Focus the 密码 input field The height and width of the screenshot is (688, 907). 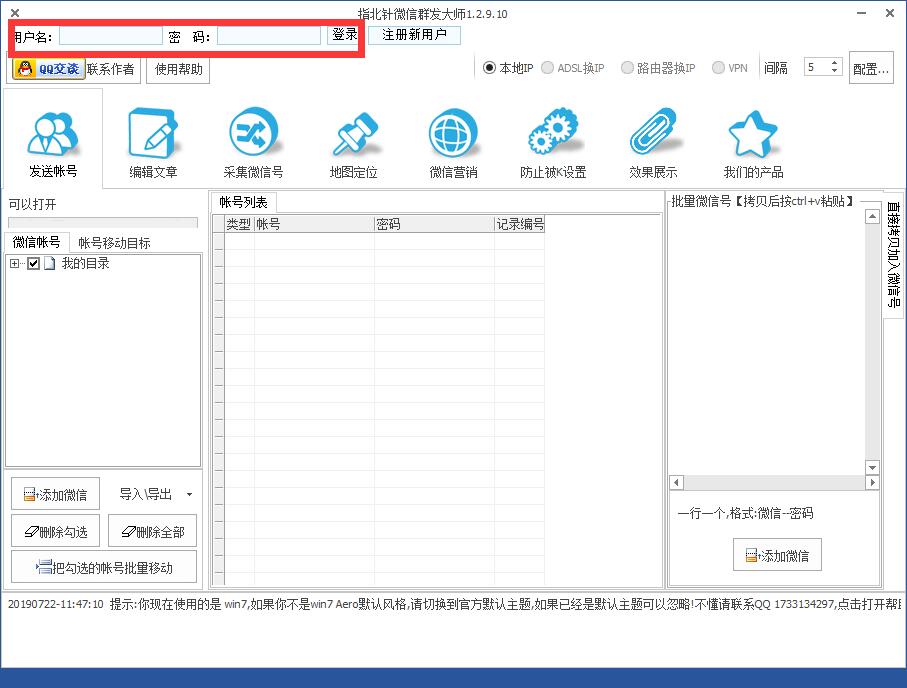(x=269, y=36)
